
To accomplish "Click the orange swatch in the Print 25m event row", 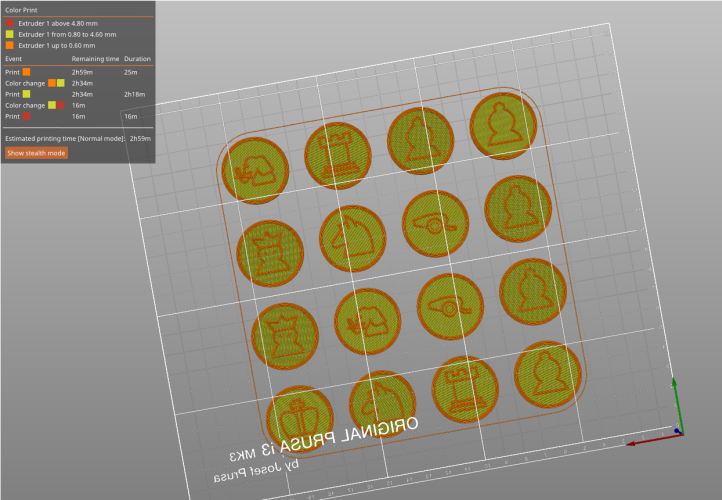I will pyautogui.click(x=27, y=72).
